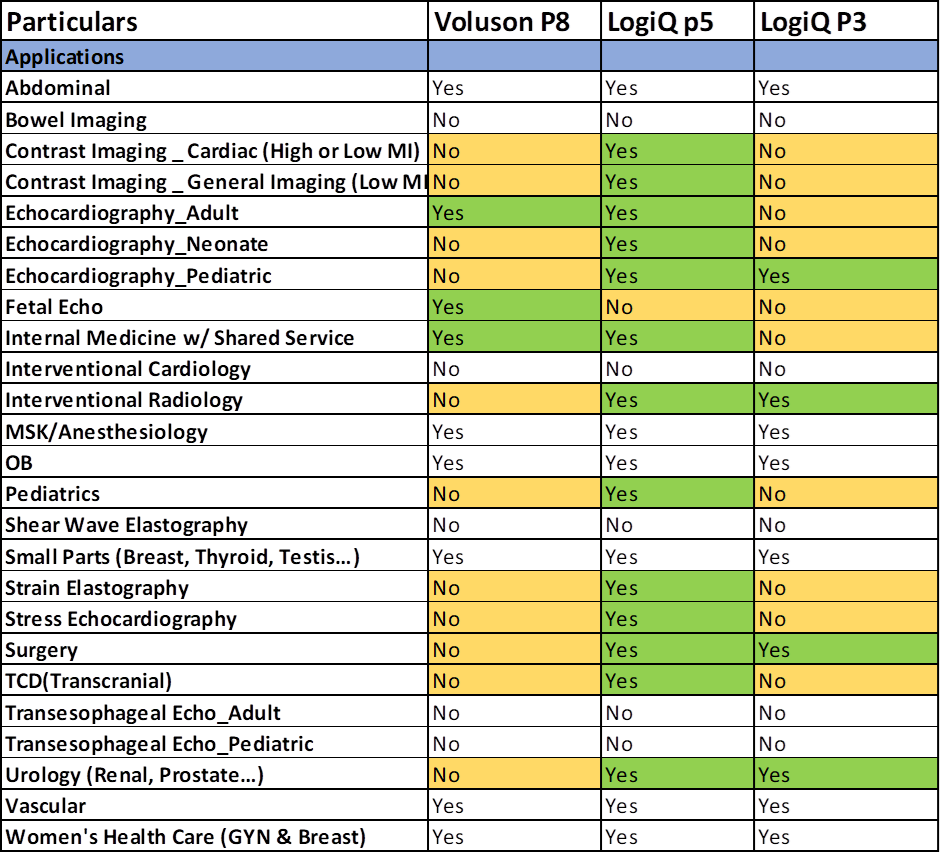Click orange LogiQ p5 cell for Fetal Echo
Screen dimensions: 940x853
tap(677, 306)
